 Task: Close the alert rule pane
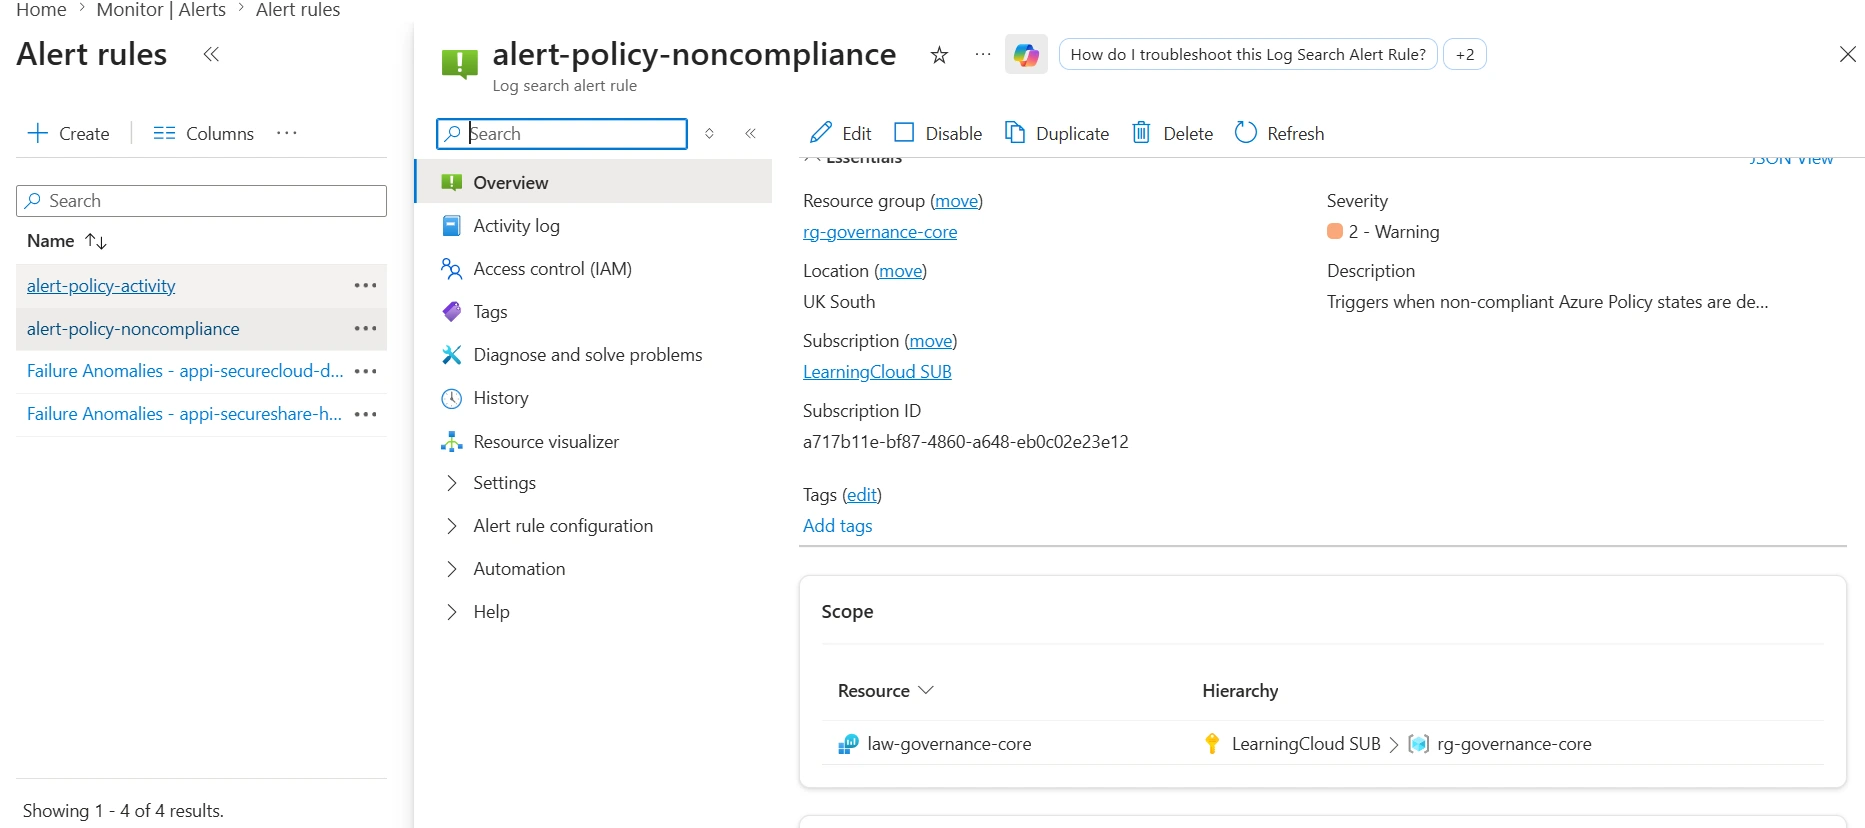pyautogui.click(x=1847, y=54)
